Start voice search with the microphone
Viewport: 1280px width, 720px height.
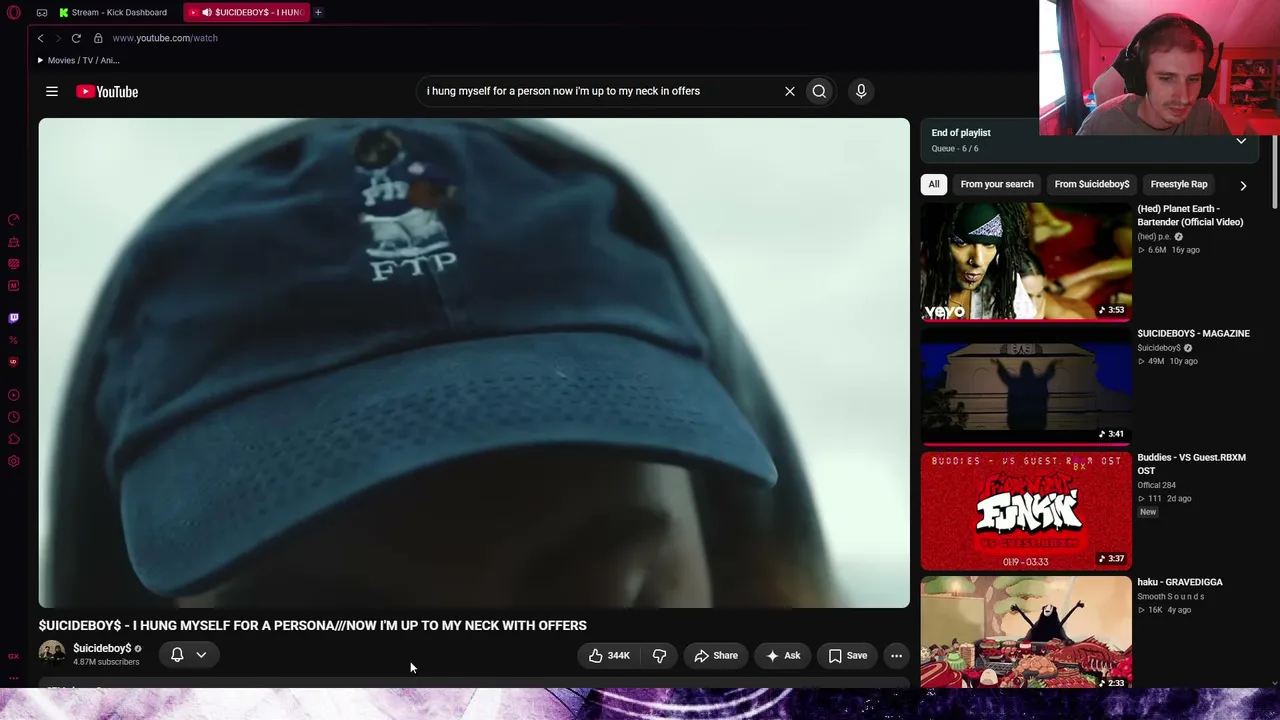coord(861,91)
